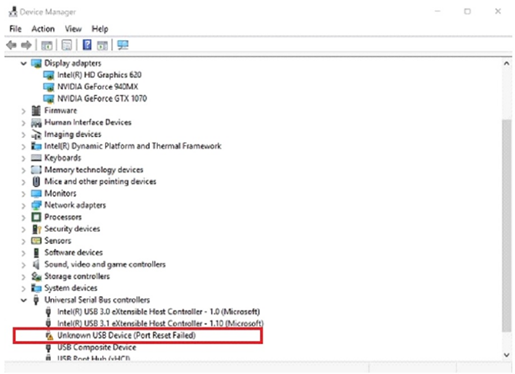Image resolution: width=515 pixels, height=374 pixels.
Task: Click the Network adapters icon
Action: click(x=36, y=205)
